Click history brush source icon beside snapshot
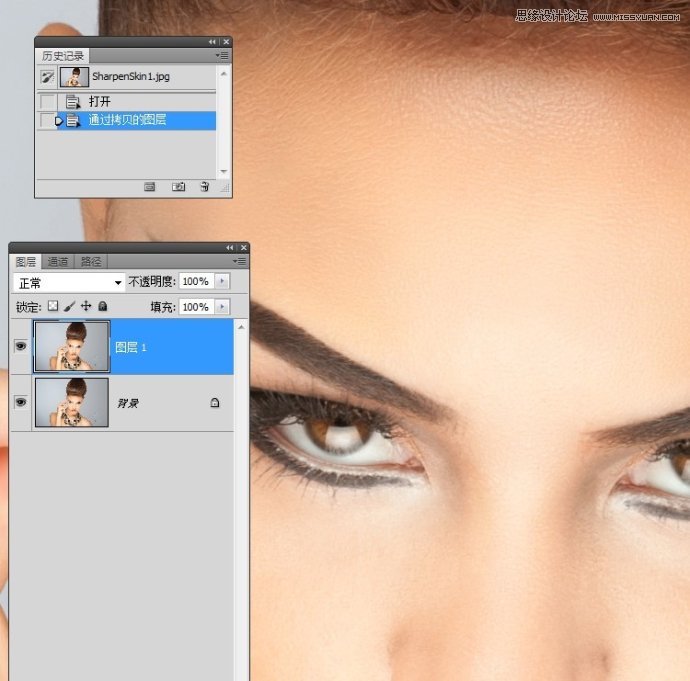 coord(47,77)
